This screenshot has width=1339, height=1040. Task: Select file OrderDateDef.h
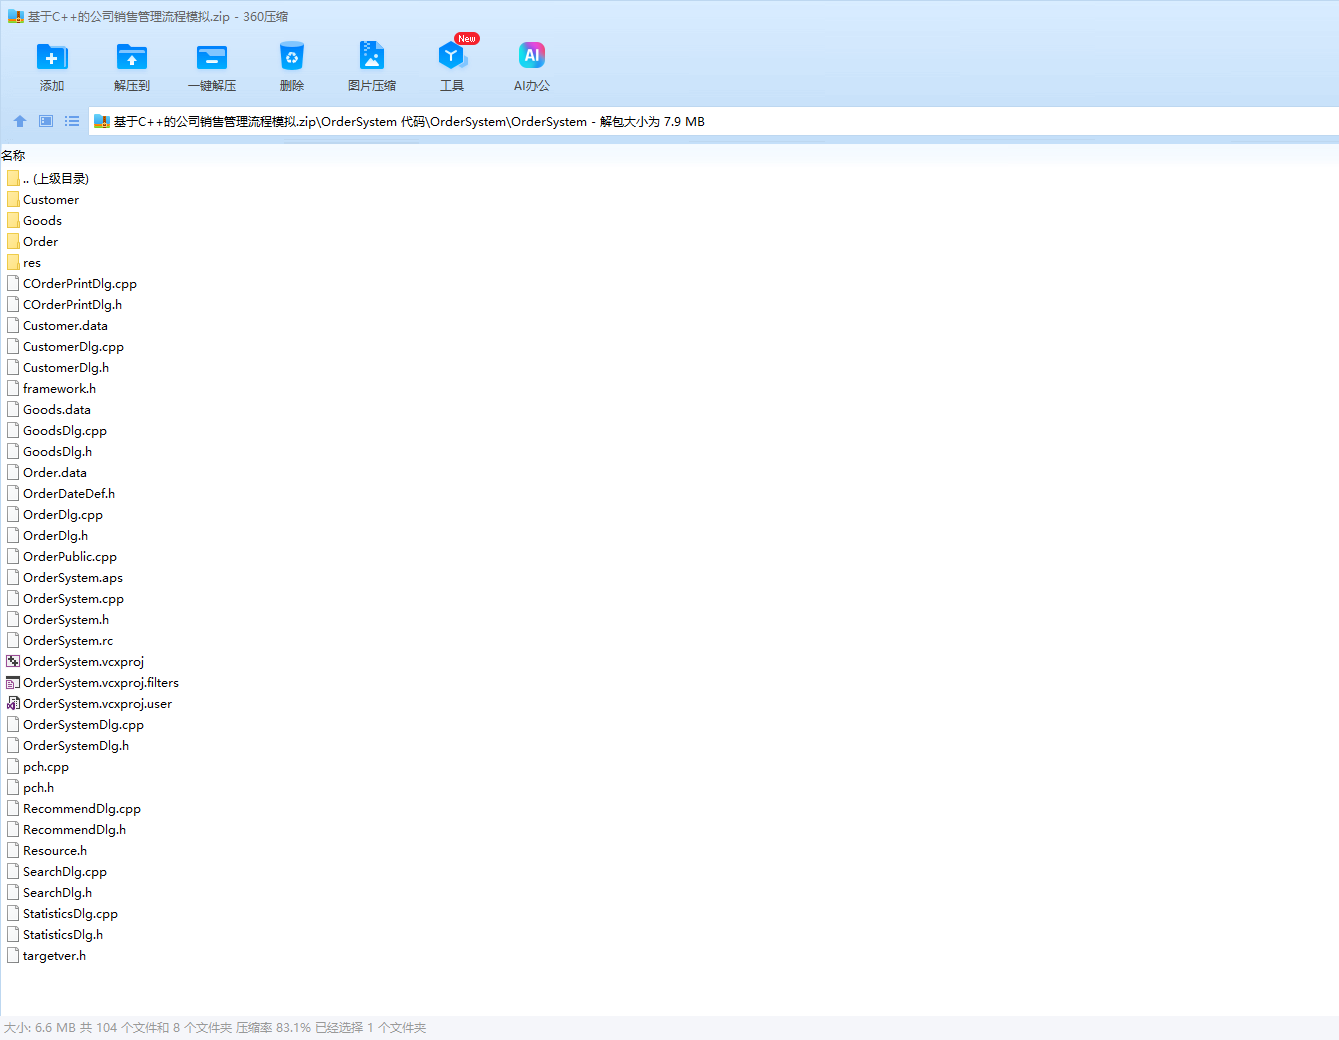click(x=61, y=493)
